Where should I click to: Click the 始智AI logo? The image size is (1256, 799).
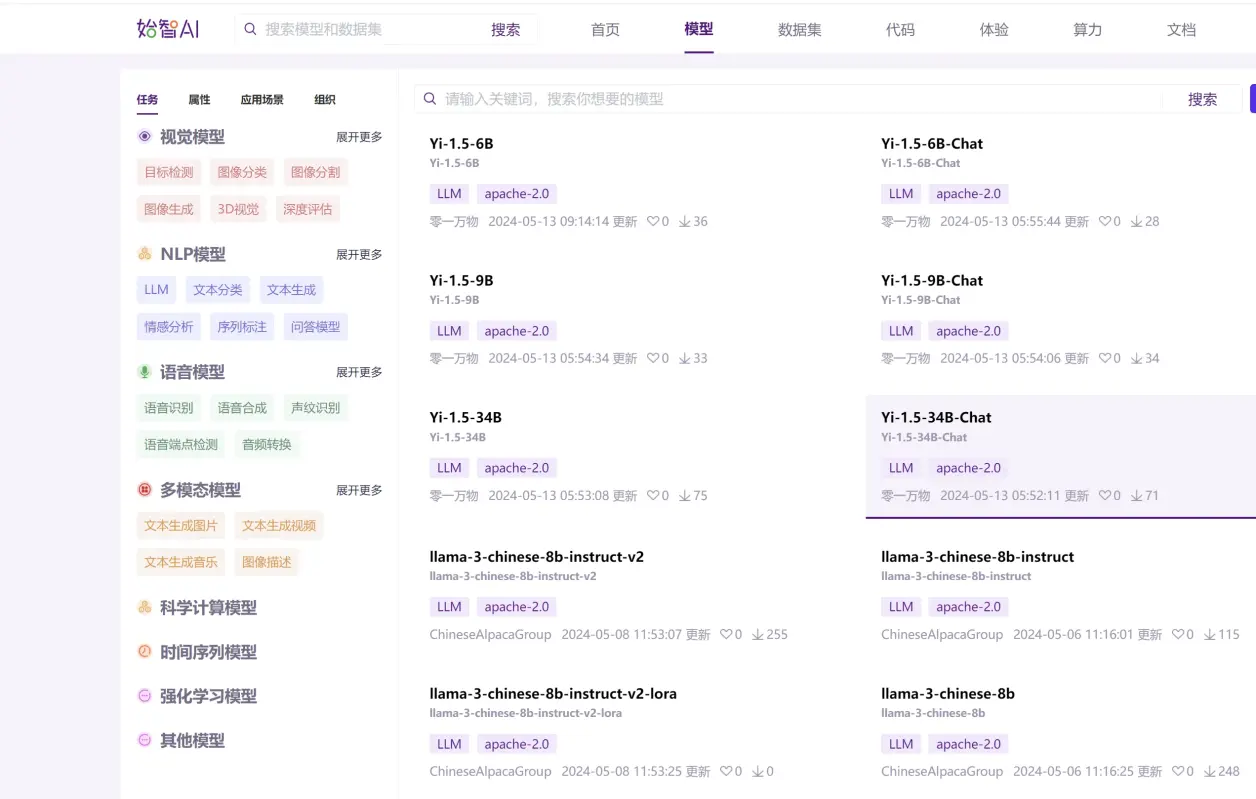click(x=168, y=29)
